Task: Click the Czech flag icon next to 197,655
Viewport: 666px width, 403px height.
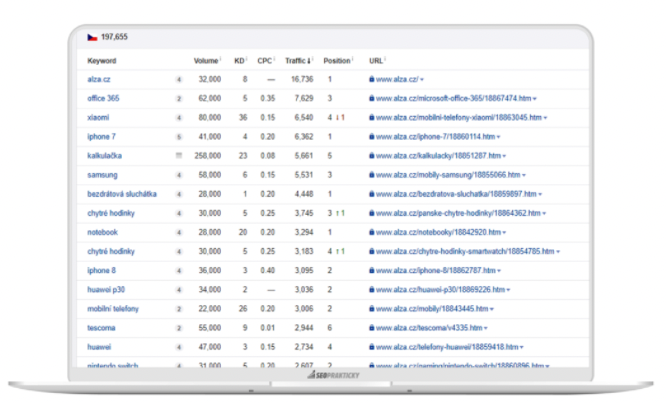Action: coord(92,37)
